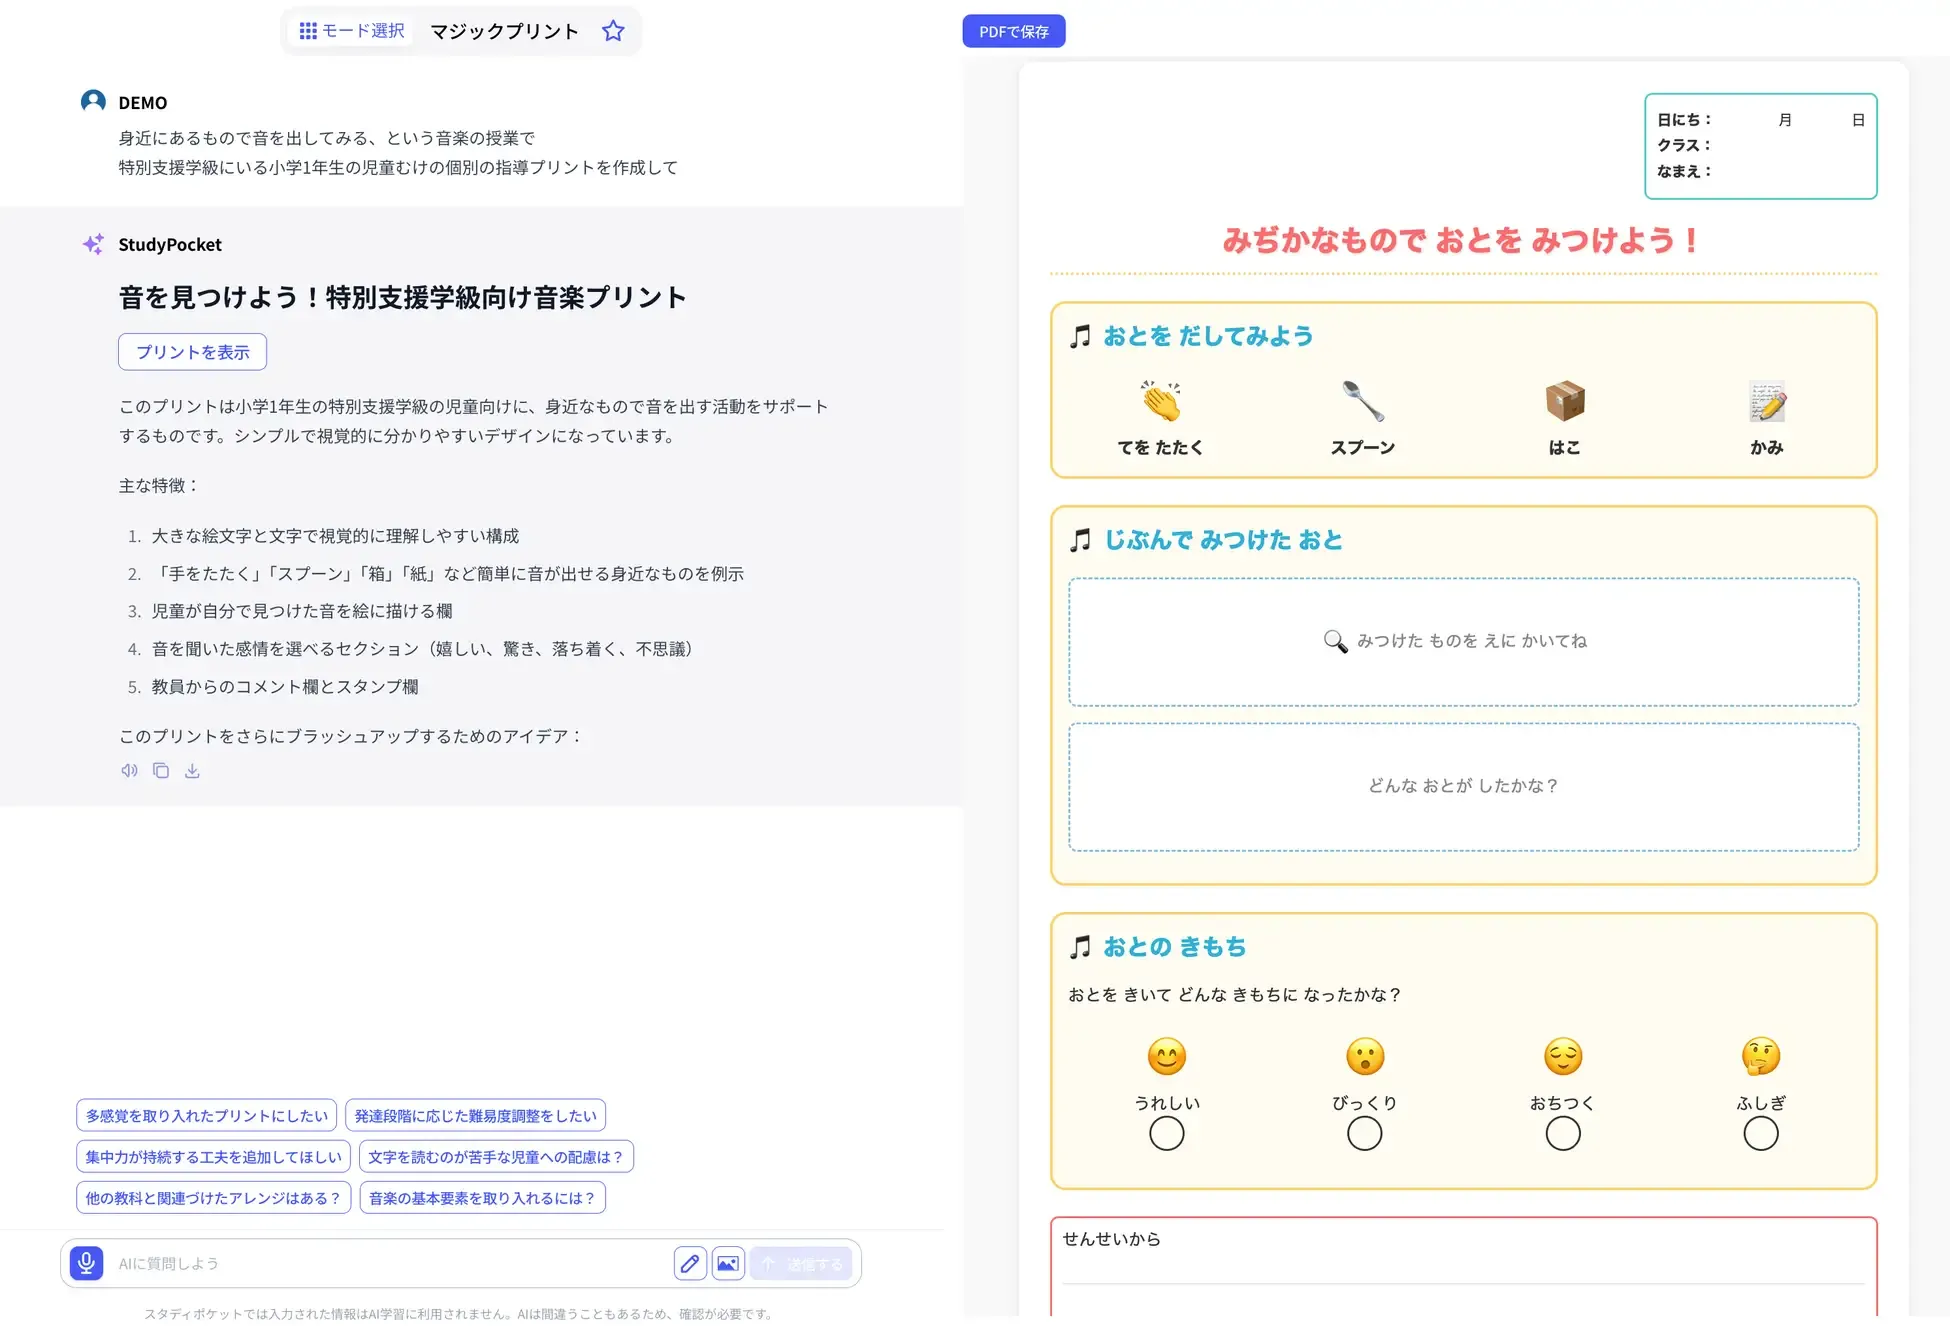Attach an image to your question
This screenshot has width=1950, height=1326.
click(728, 1263)
